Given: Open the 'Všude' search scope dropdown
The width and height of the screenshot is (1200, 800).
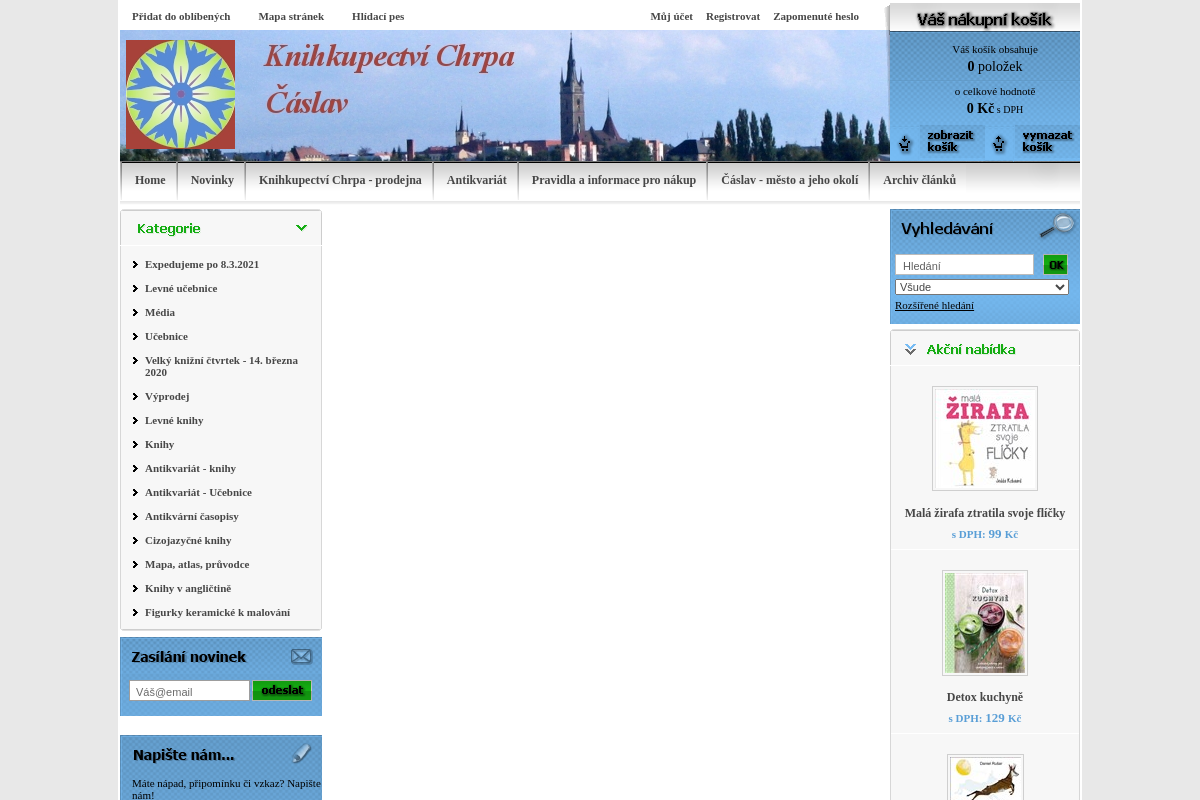Looking at the screenshot, I should coord(981,287).
